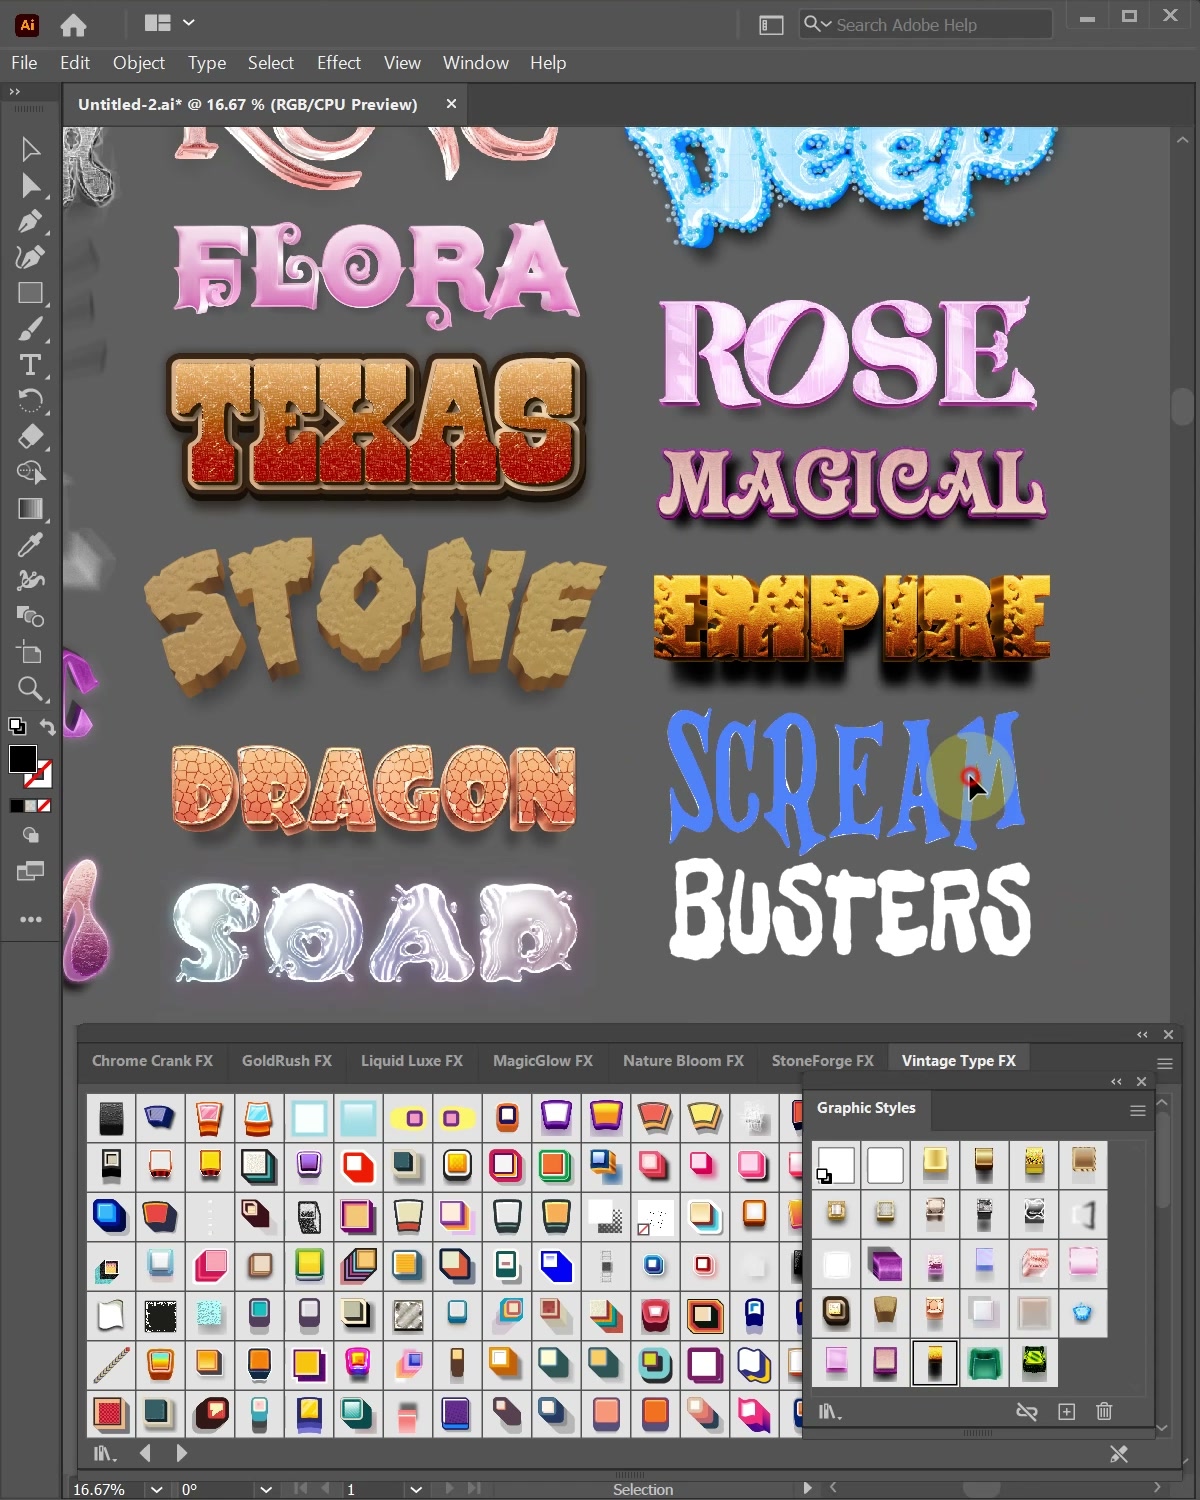Activate the Eyedropper tool
1200x1500 pixels.
pyautogui.click(x=30, y=545)
